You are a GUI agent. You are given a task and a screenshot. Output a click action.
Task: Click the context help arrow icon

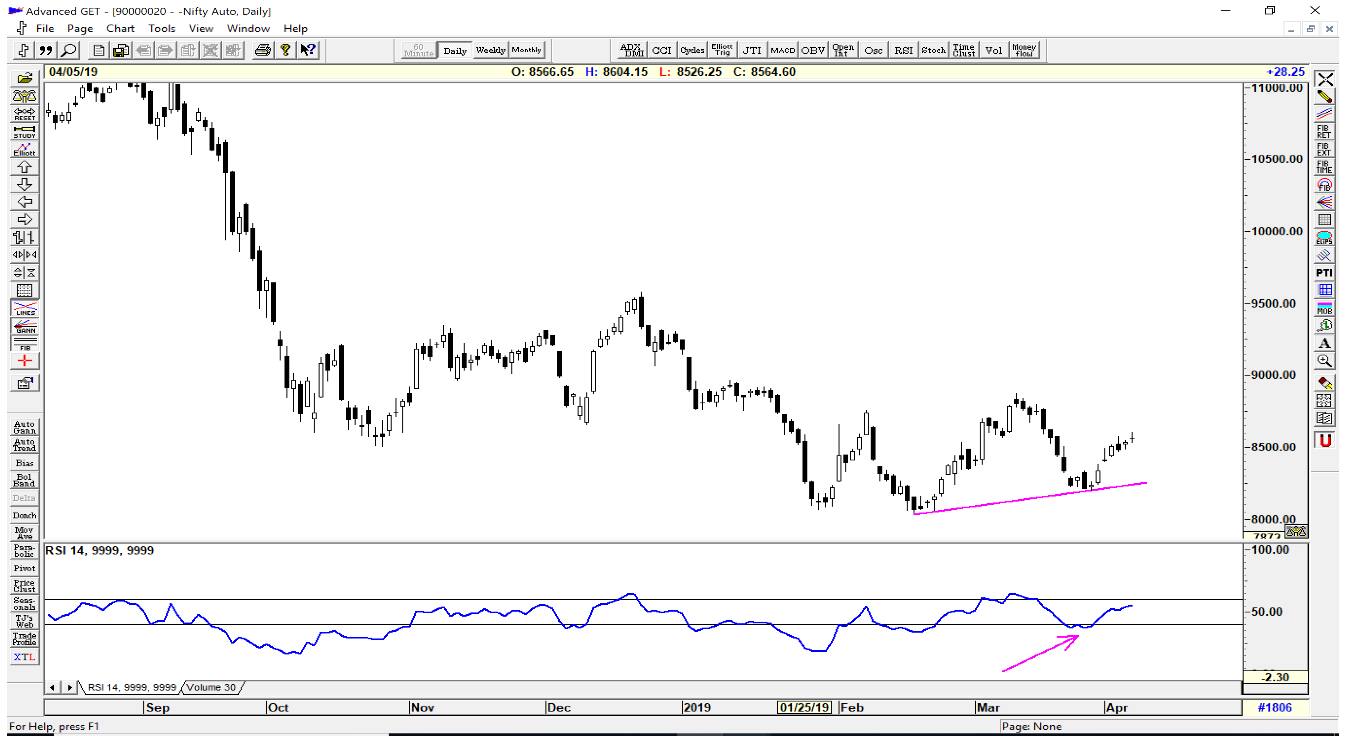[x=309, y=51]
